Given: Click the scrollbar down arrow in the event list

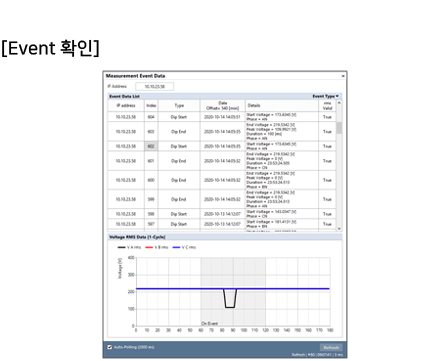Looking at the screenshot, I should click(x=339, y=229).
